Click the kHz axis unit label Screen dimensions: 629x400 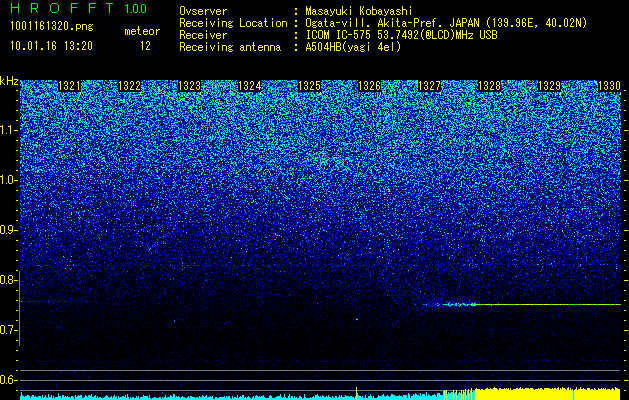coord(9,81)
